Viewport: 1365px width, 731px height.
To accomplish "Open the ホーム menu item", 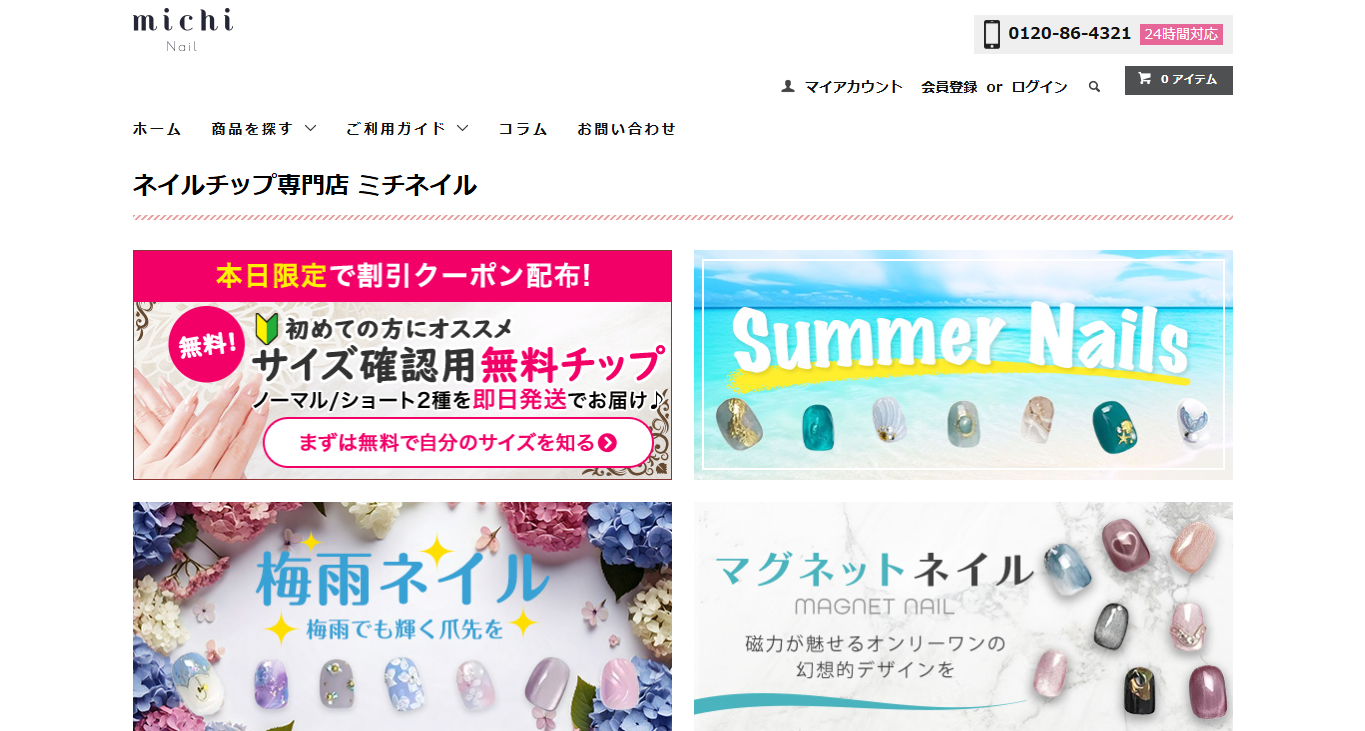I will [157, 129].
